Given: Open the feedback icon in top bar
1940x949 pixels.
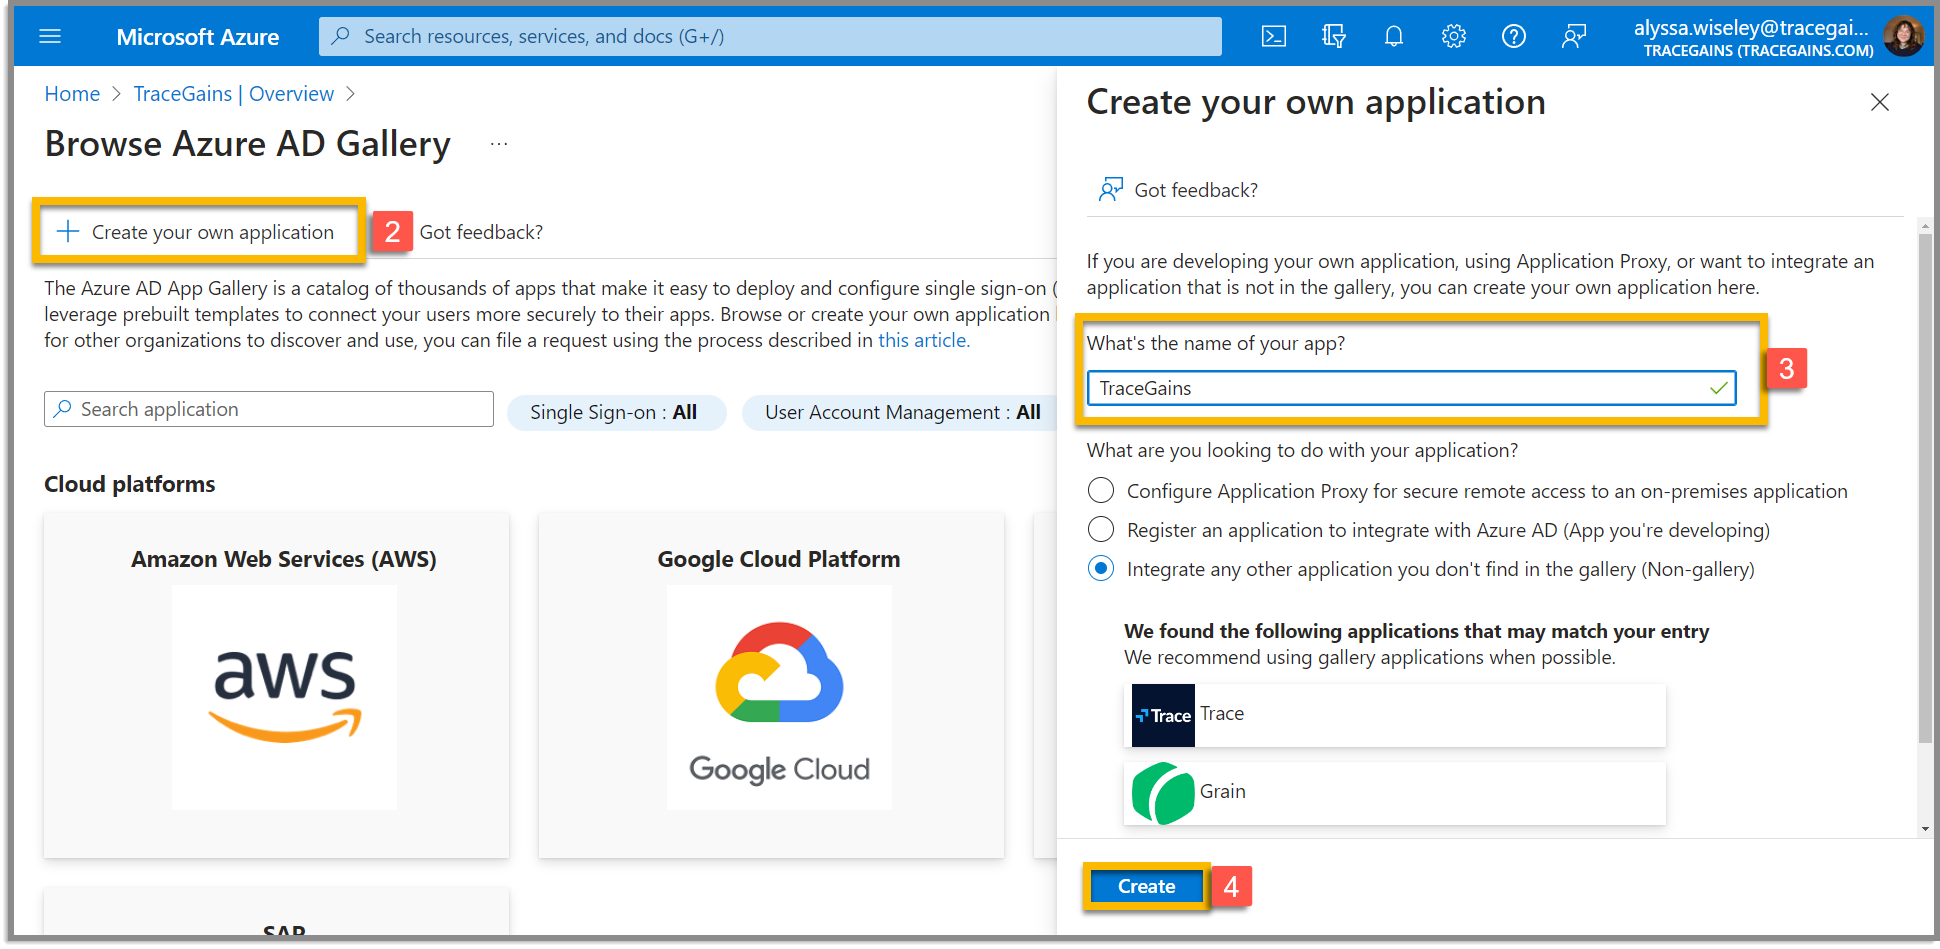Looking at the screenshot, I should (1574, 37).
